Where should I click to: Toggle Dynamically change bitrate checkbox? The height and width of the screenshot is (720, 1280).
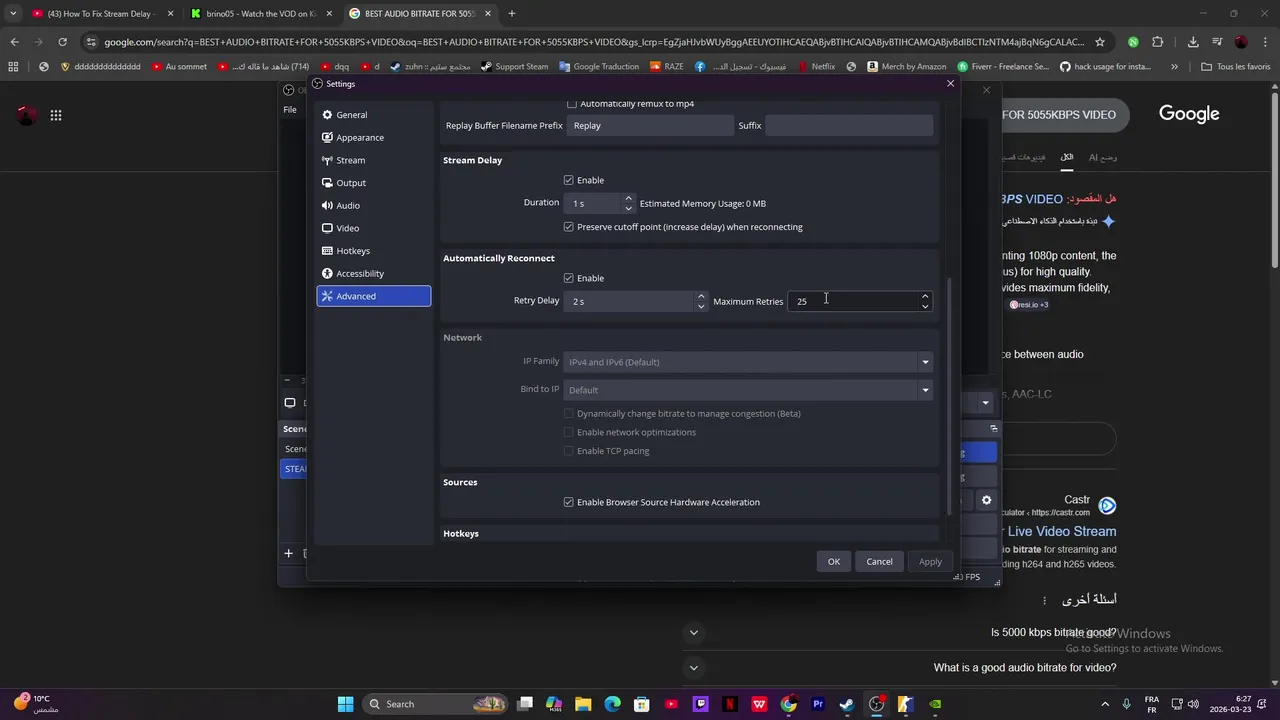[569, 413]
